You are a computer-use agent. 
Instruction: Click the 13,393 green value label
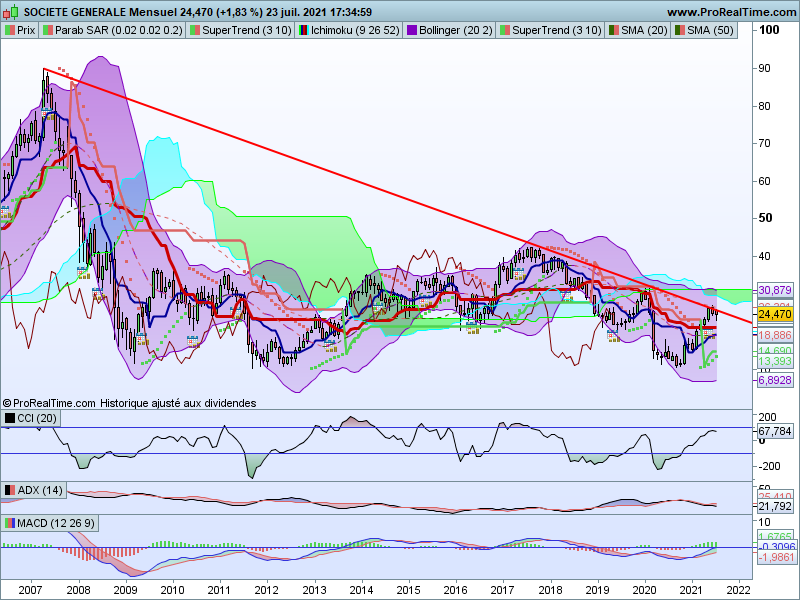[x=774, y=362]
